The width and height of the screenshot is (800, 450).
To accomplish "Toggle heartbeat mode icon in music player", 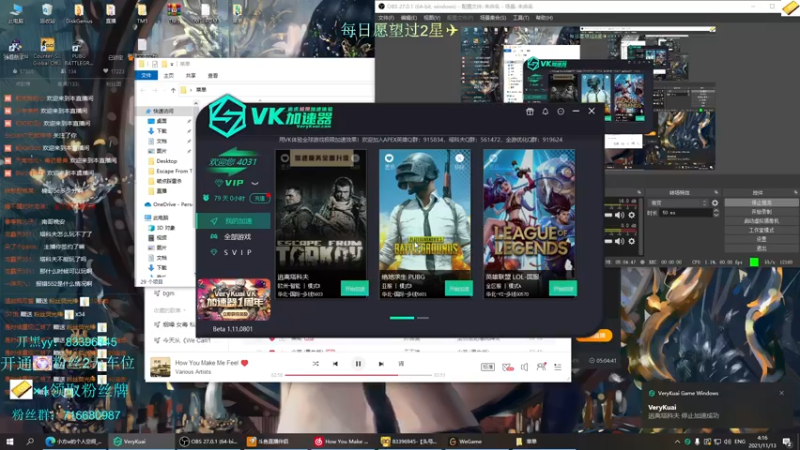I will pyautogui.click(x=508, y=367).
